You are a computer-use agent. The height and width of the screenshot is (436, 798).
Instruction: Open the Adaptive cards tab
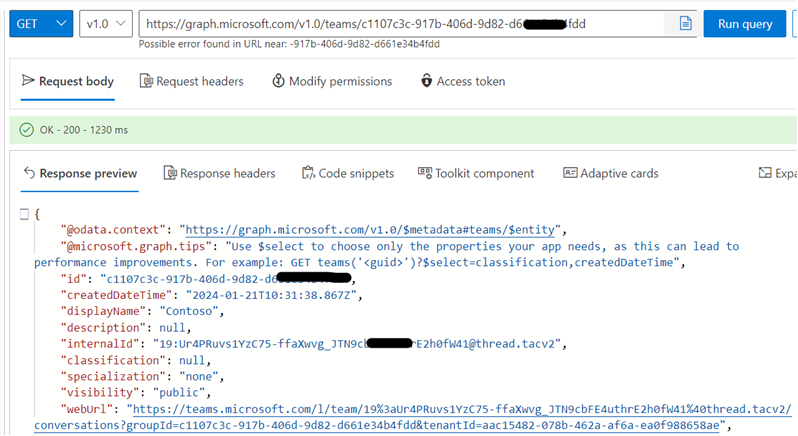click(611, 174)
